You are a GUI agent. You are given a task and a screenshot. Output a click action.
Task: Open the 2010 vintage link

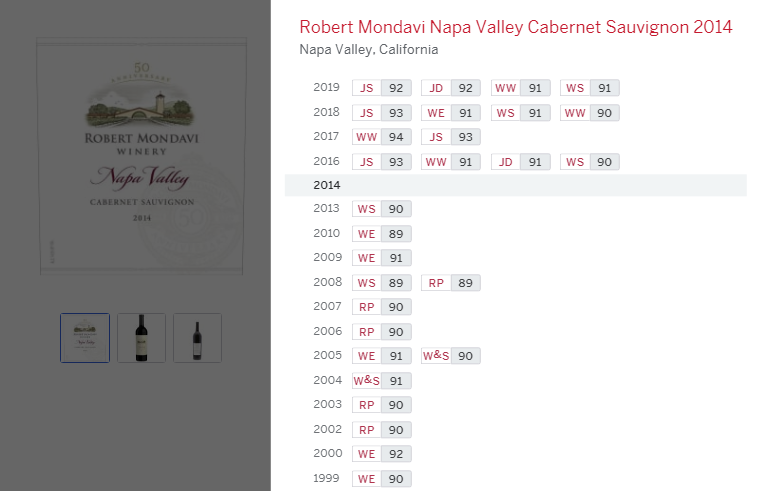coord(327,233)
